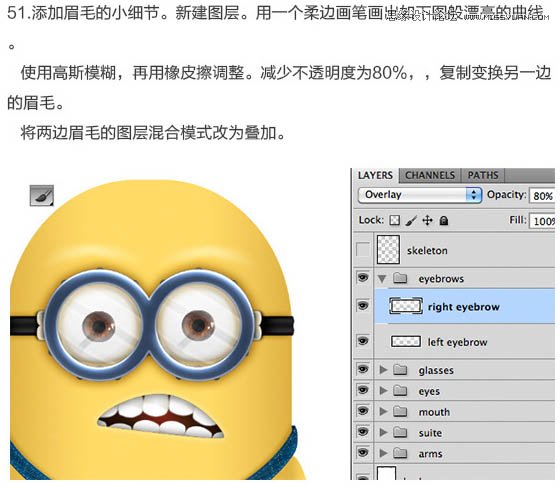Screen dimensions: 560x491
Task: Select the "skeleton" layer name
Action: point(427,251)
